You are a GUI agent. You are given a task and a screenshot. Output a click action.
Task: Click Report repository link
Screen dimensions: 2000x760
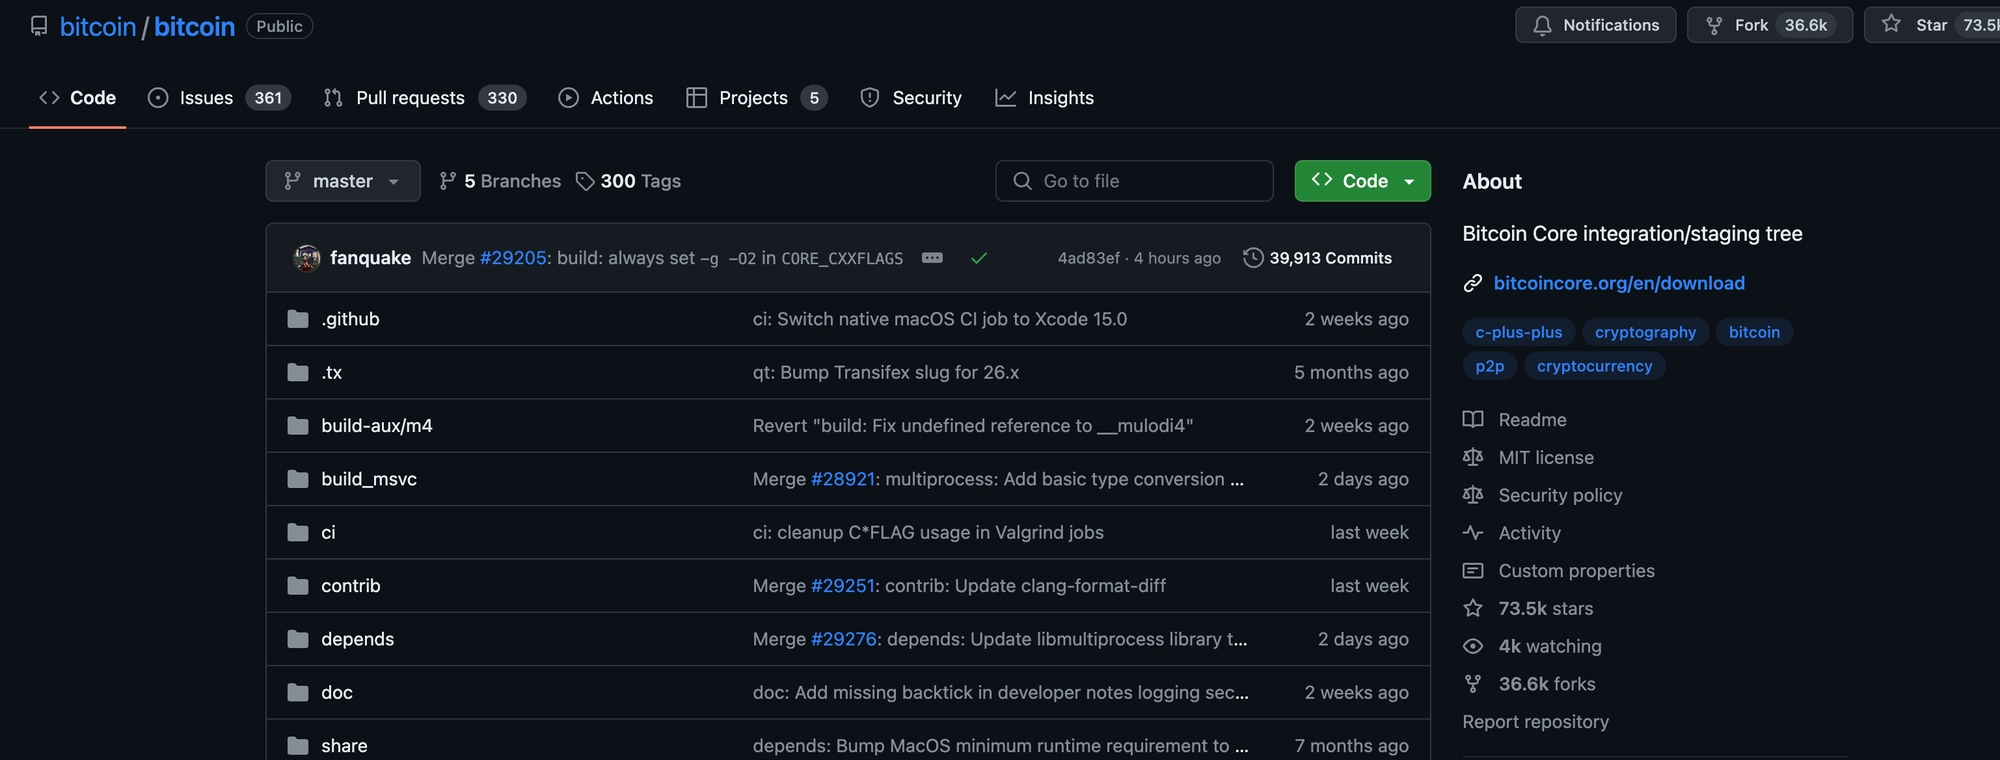pos(1536,722)
